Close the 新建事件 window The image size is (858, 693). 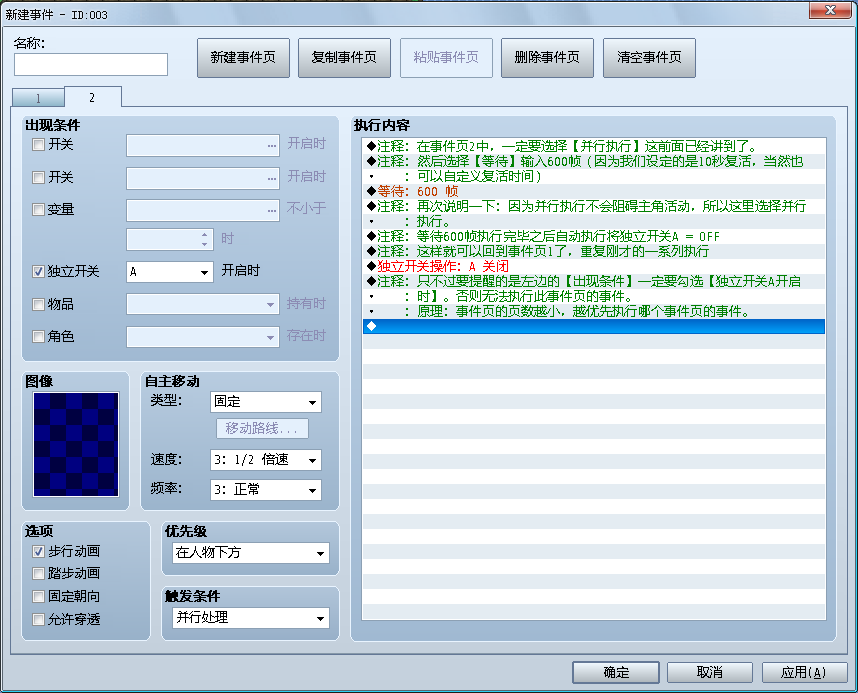(830, 10)
